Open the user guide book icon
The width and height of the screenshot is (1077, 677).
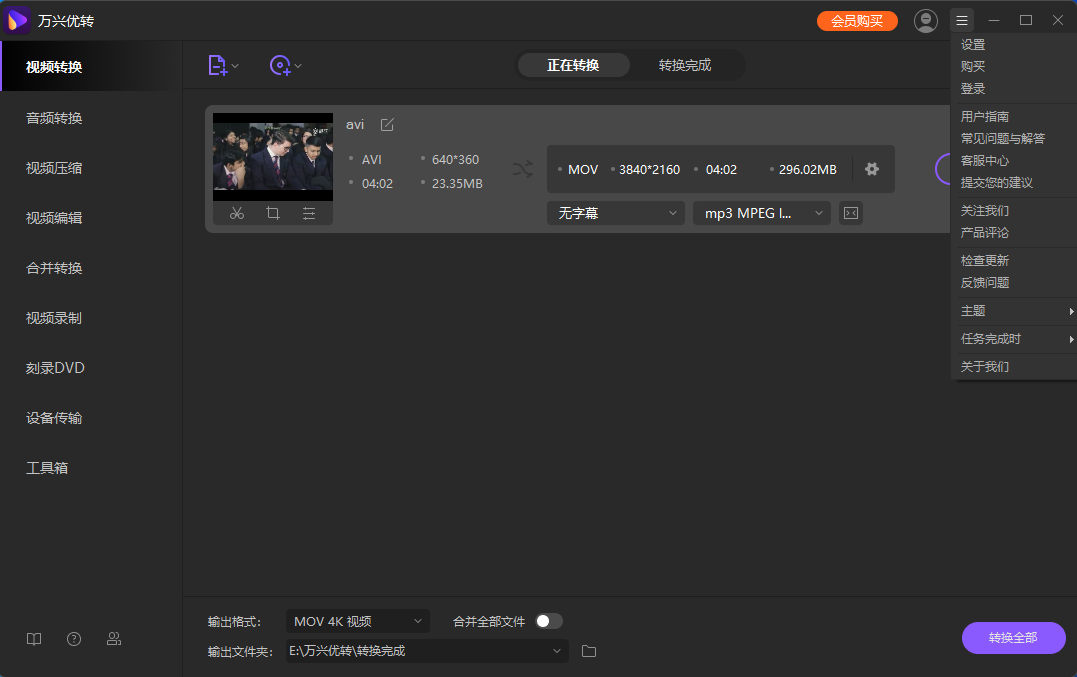coord(34,639)
